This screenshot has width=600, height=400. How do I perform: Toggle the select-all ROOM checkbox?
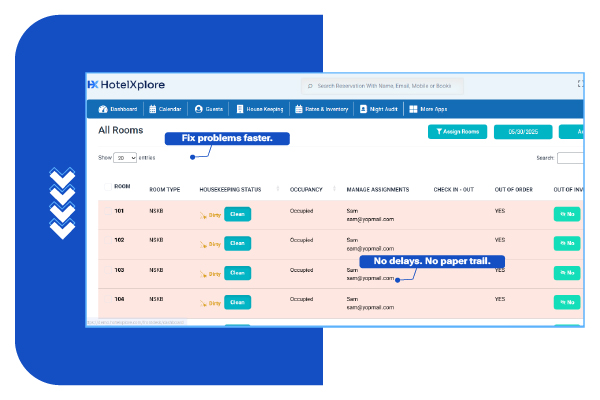click(108, 187)
